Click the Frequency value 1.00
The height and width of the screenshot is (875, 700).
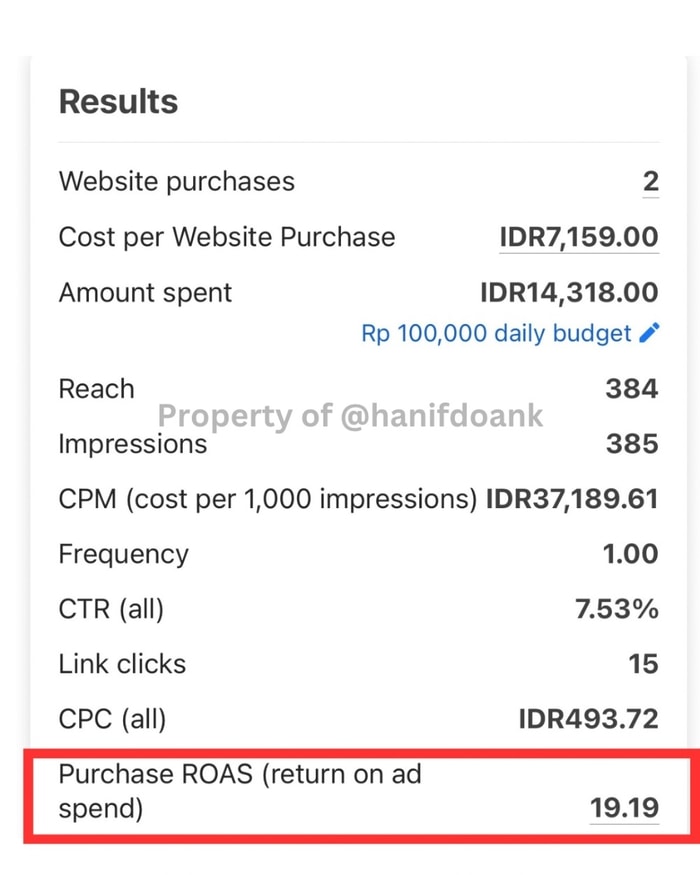click(x=630, y=554)
